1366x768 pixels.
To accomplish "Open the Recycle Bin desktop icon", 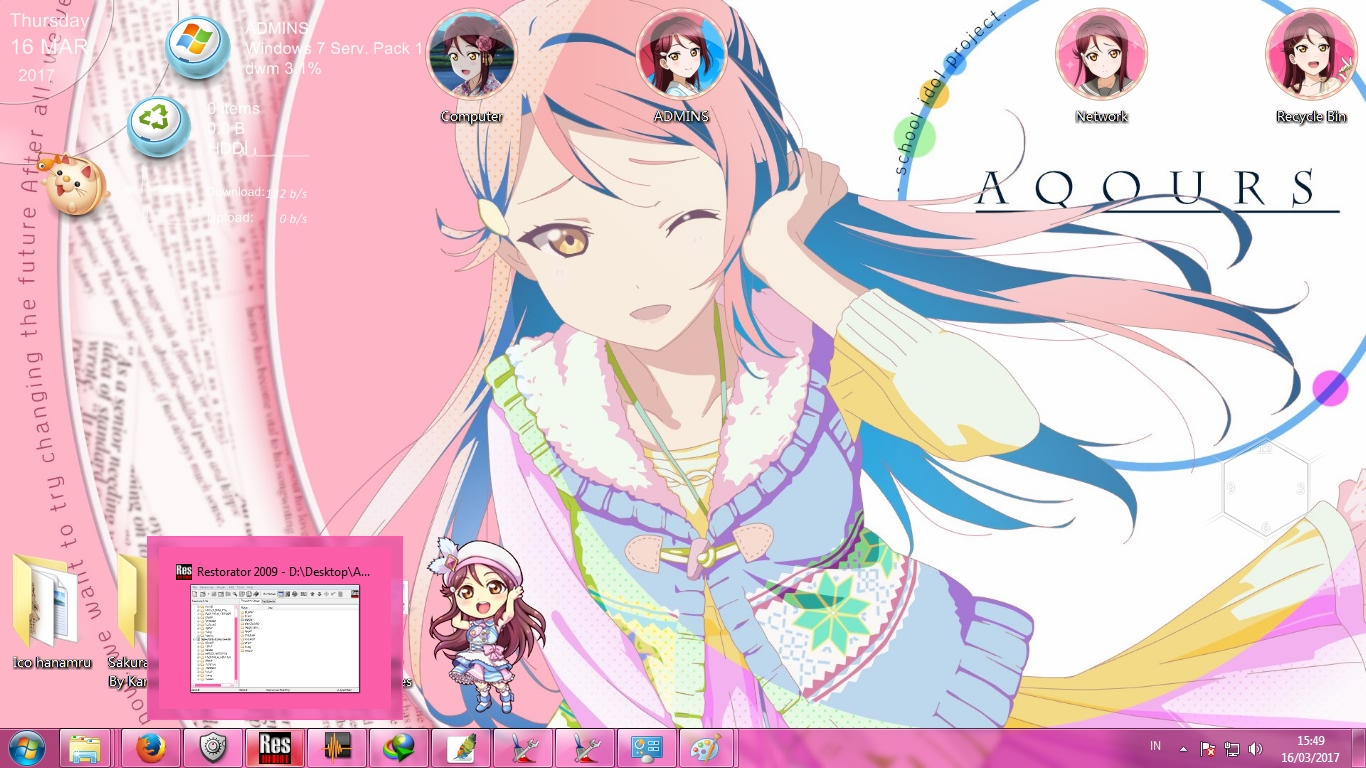I will click(1311, 66).
